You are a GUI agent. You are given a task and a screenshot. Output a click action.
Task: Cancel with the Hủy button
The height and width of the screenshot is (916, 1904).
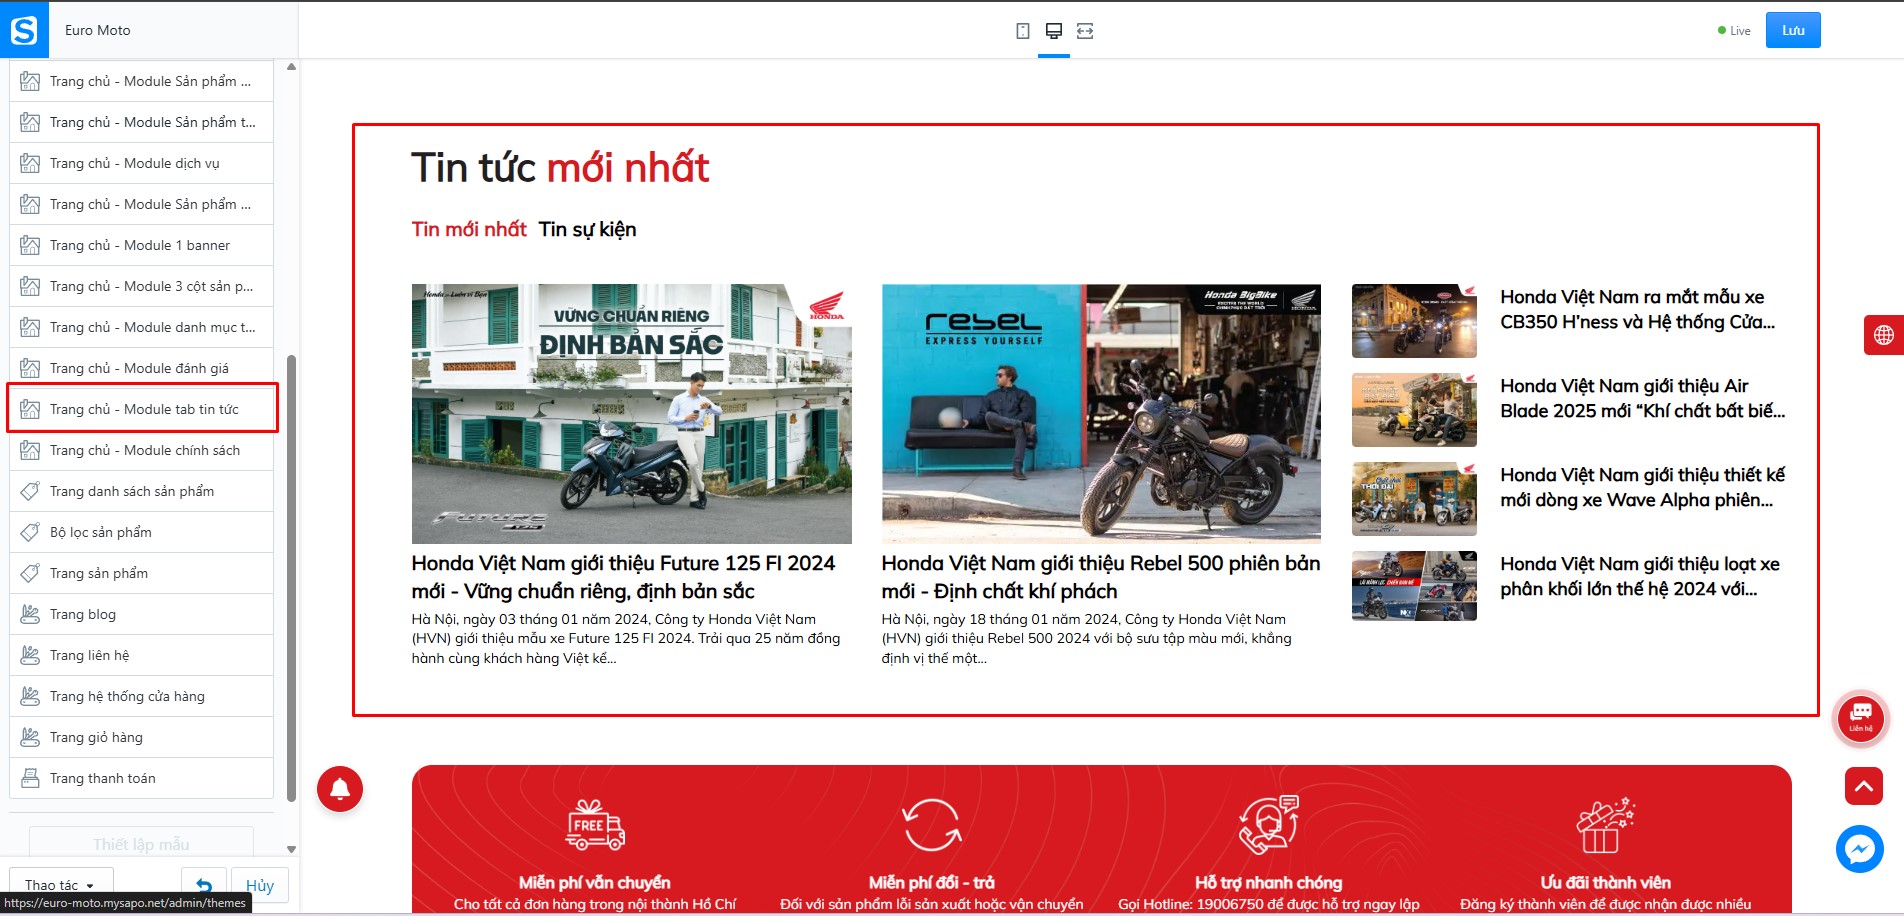click(260, 886)
